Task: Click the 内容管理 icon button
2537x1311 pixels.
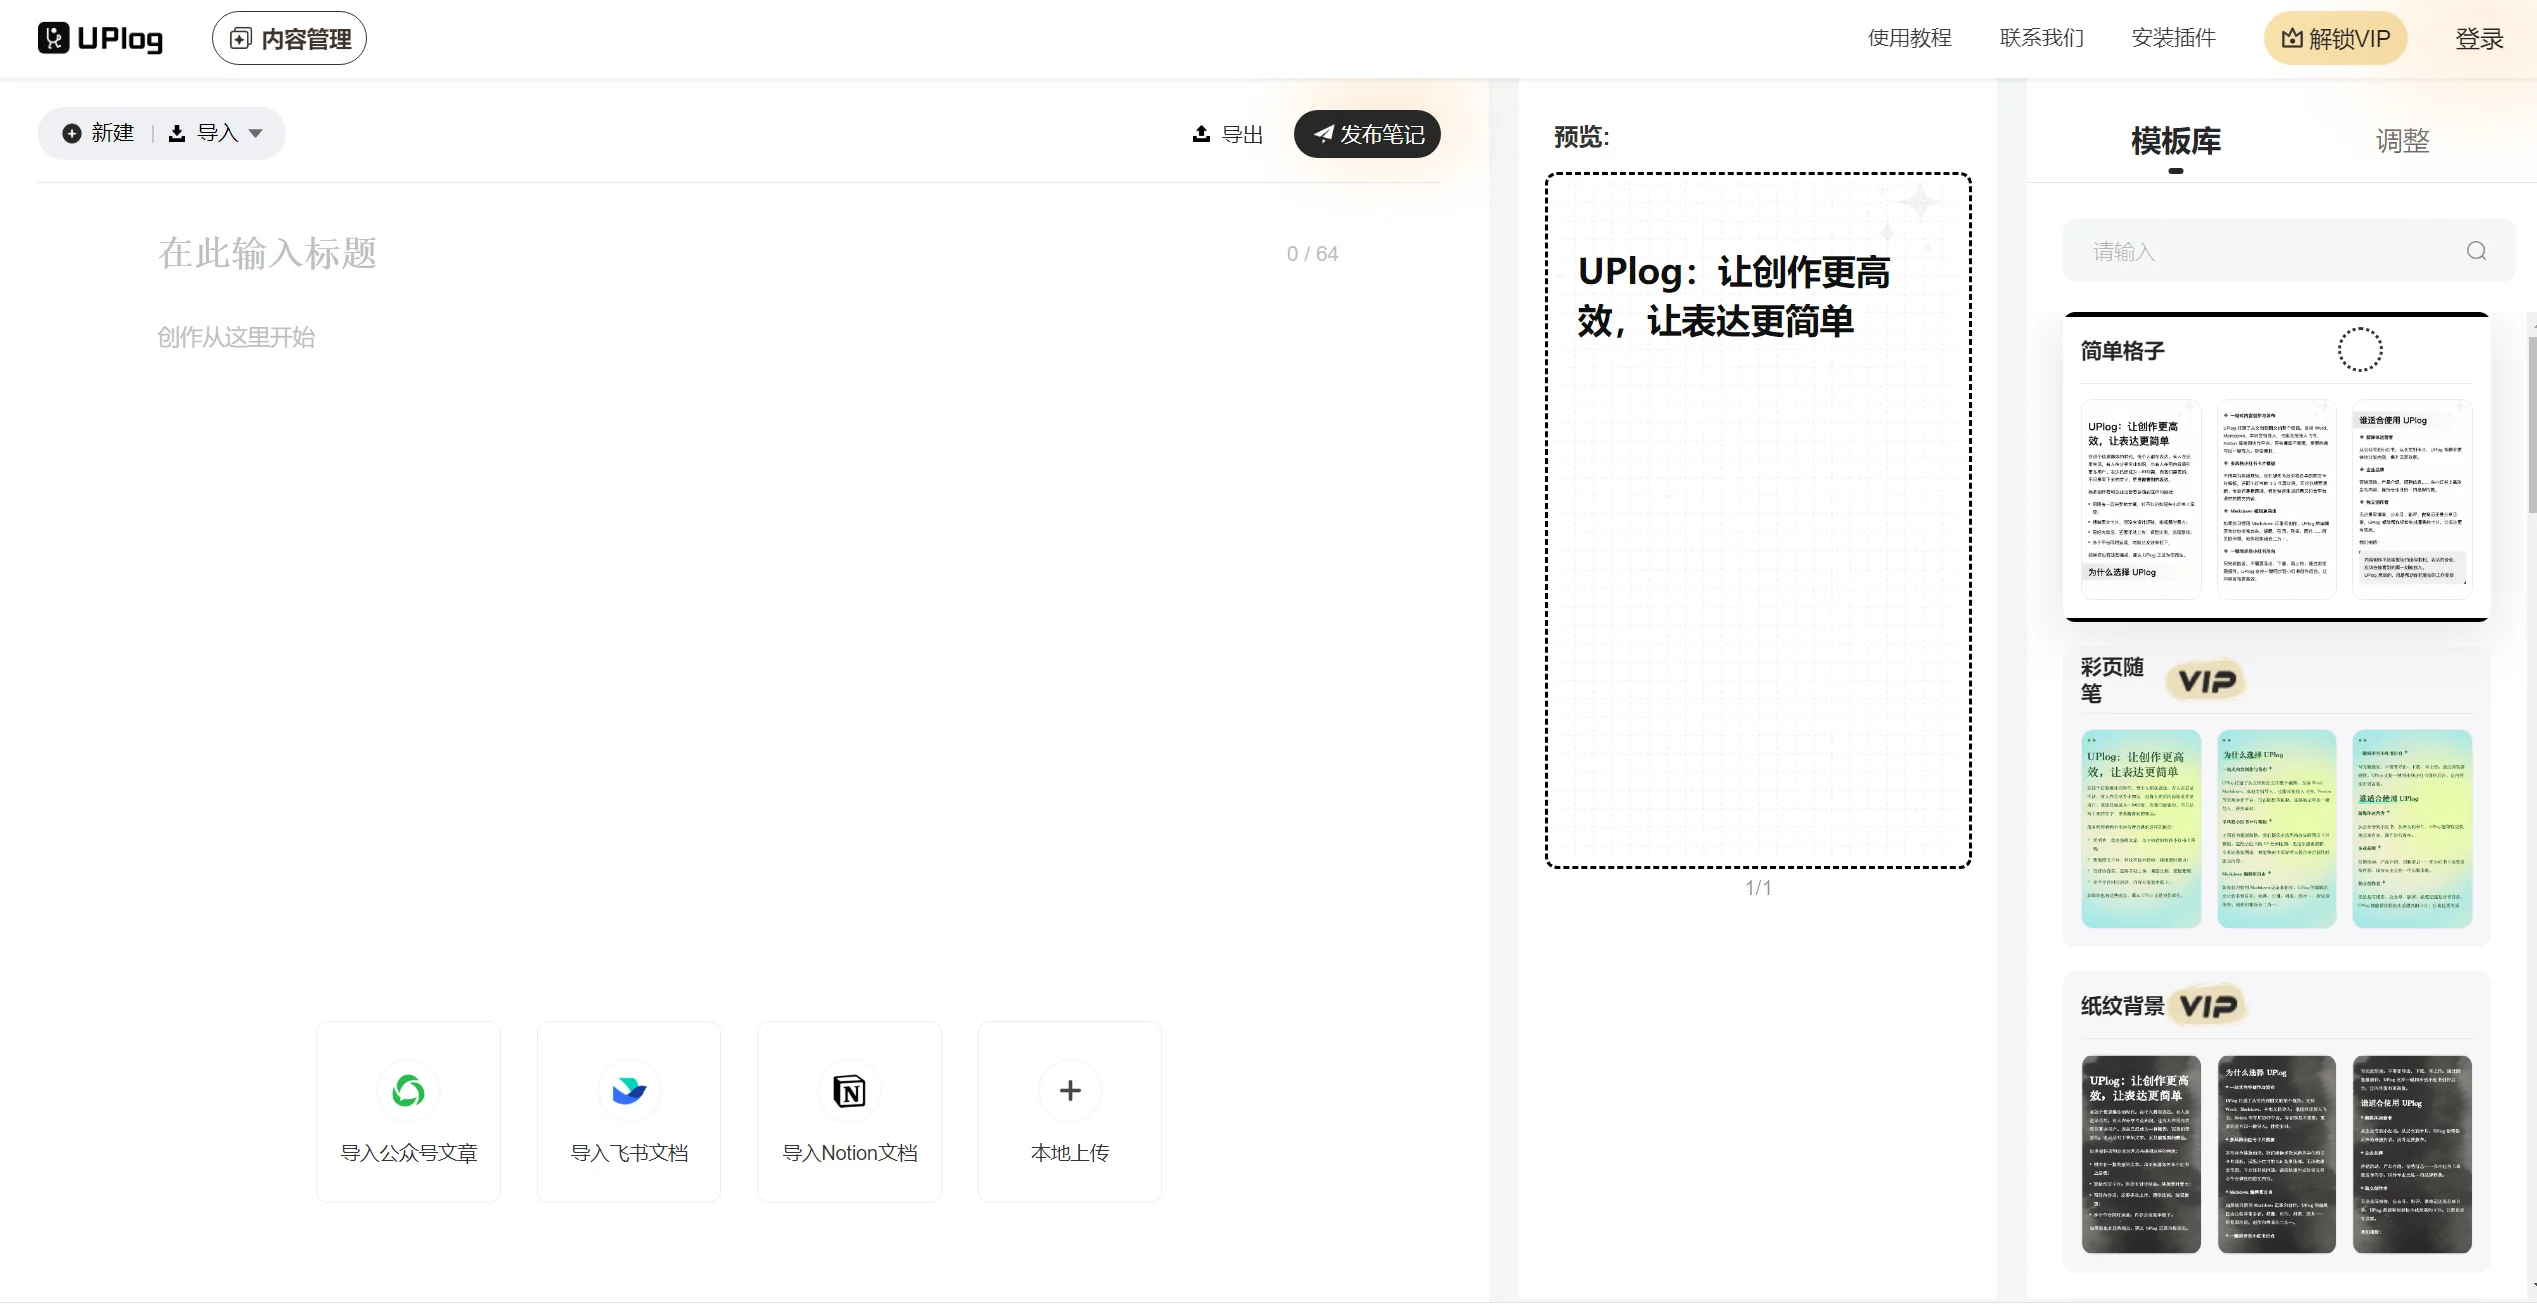Action: click(240, 38)
